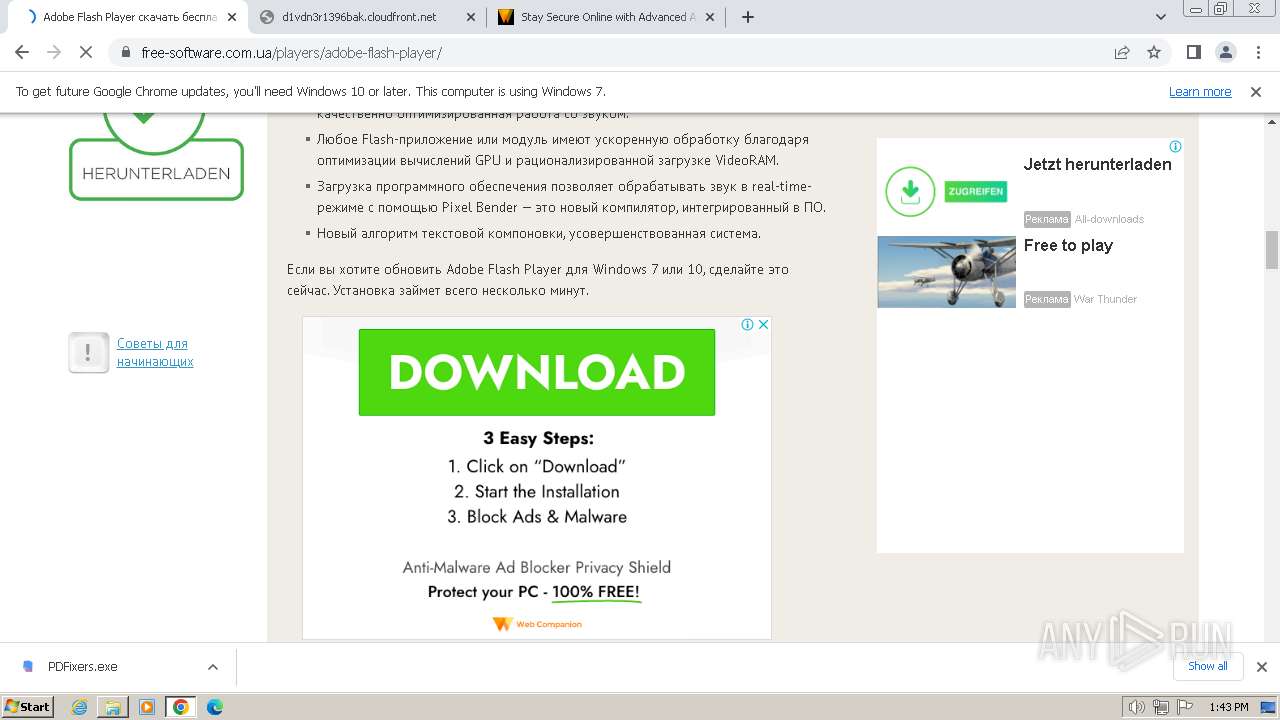1280x720 pixels.
Task: Click the taskbar clock 1:43 PM
Action: pyautogui.click(x=1228, y=707)
